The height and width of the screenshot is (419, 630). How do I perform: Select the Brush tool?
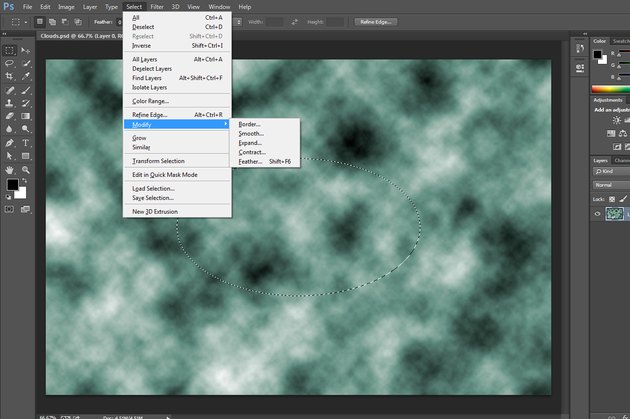coord(25,90)
